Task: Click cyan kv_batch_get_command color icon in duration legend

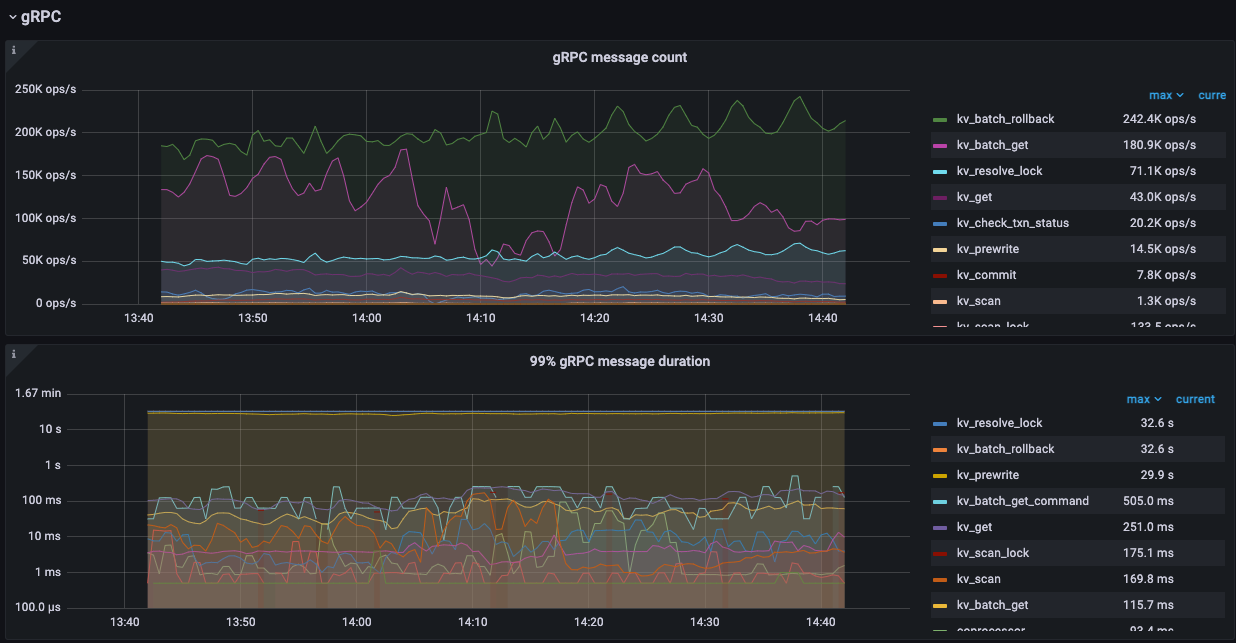Action: 940,501
